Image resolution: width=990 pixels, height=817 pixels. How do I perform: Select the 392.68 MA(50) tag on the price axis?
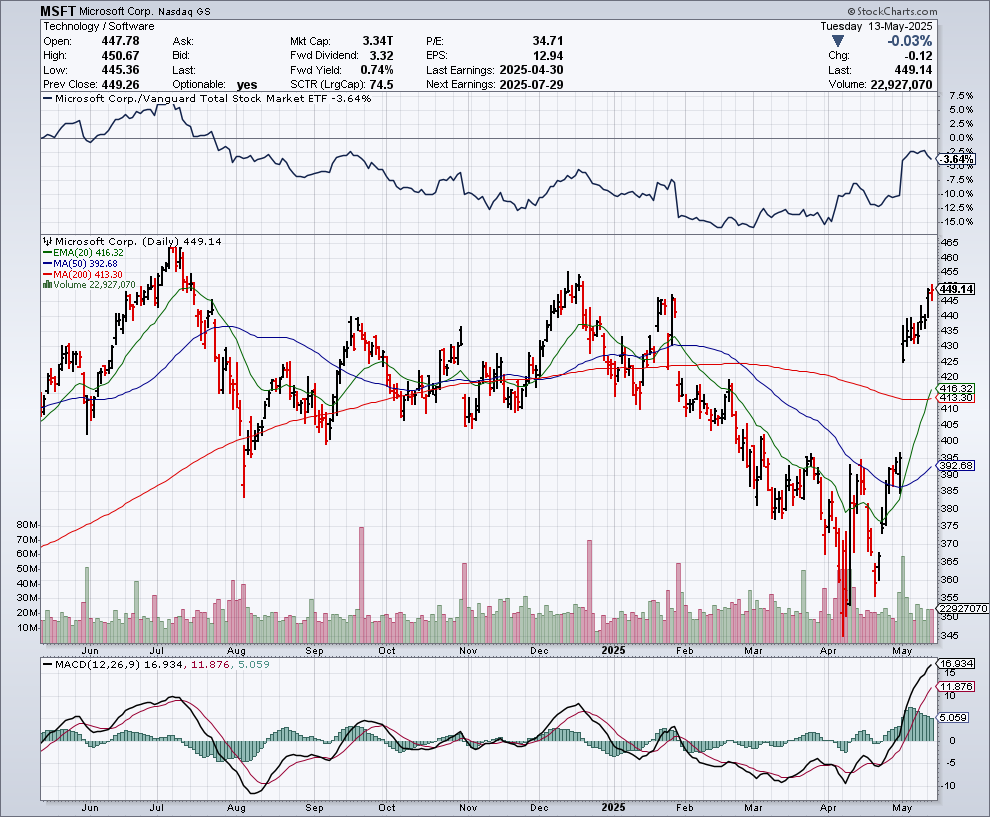click(957, 465)
